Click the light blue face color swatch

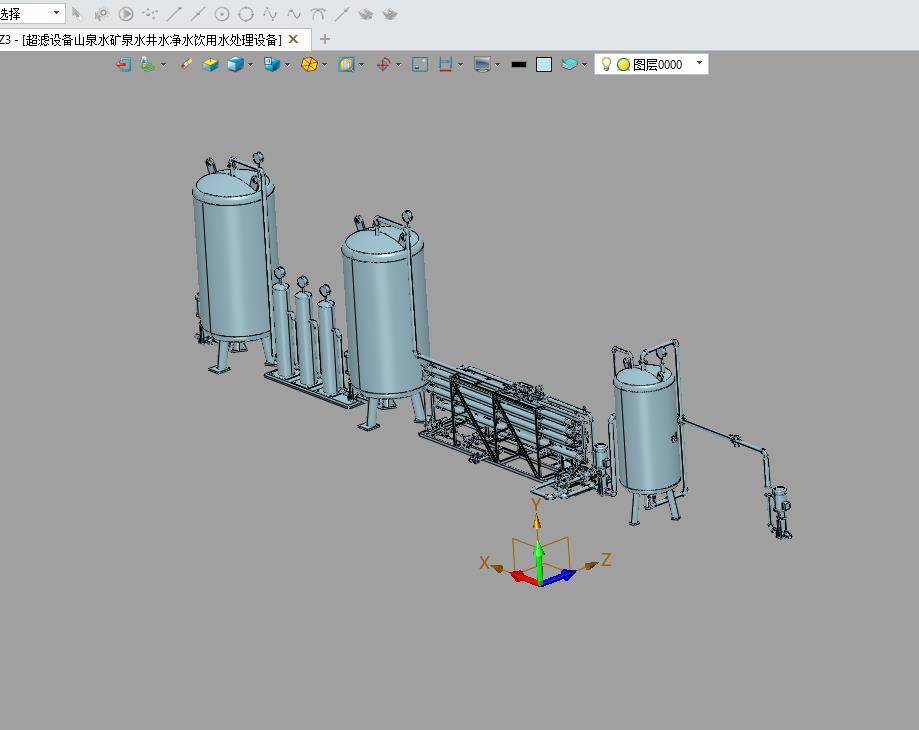click(544, 64)
